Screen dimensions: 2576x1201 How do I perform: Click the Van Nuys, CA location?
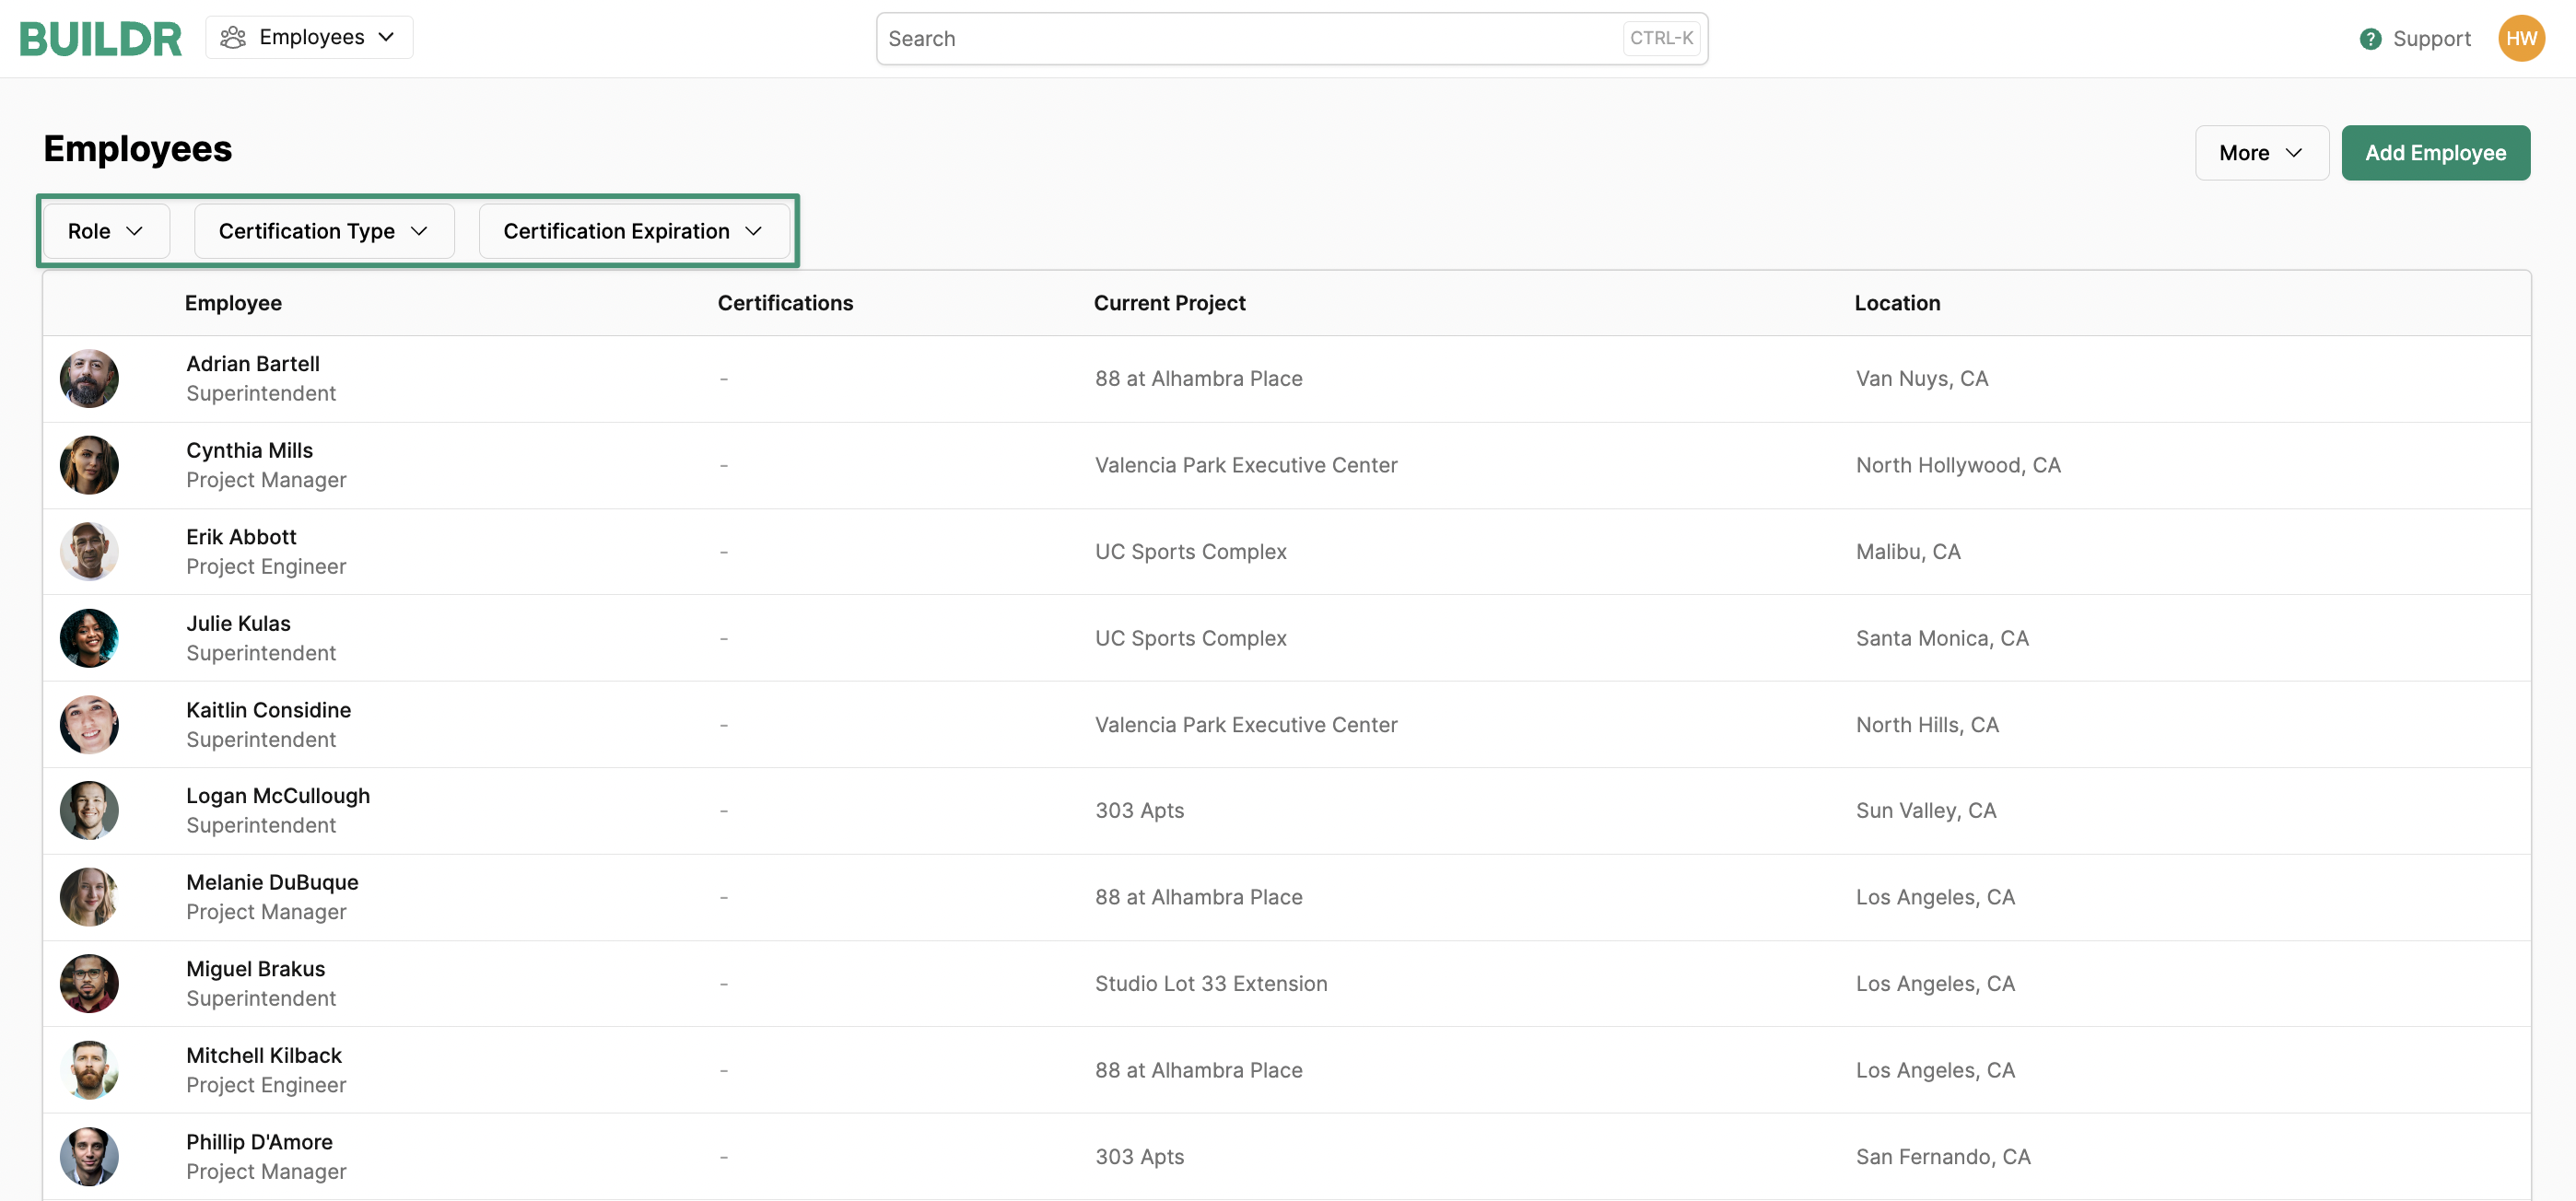pyautogui.click(x=1921, y=379)
